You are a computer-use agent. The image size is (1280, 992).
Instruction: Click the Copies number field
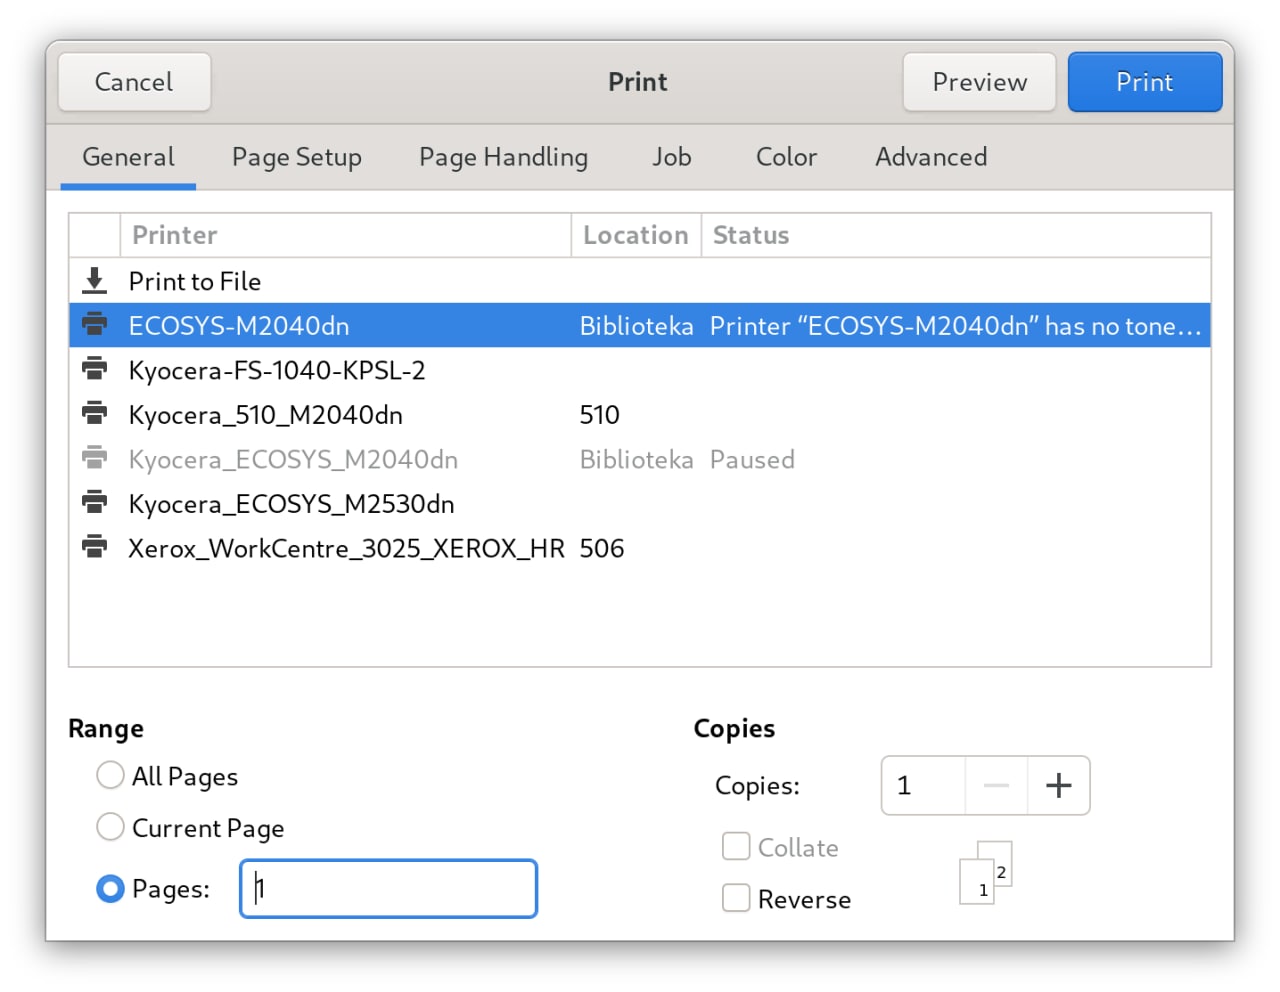[923, 785]
